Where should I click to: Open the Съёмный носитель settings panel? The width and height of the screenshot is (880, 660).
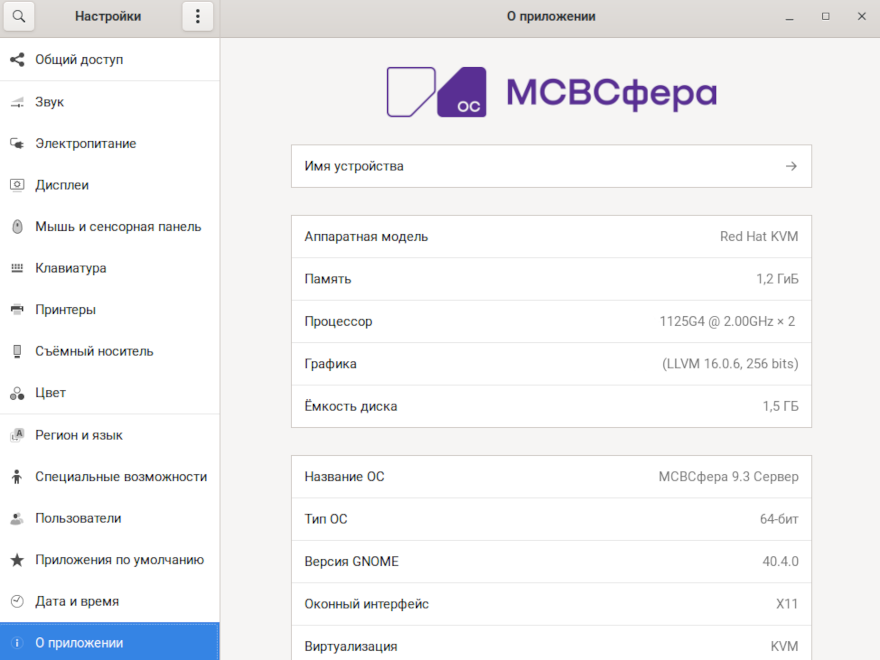[x=94, y=352]
